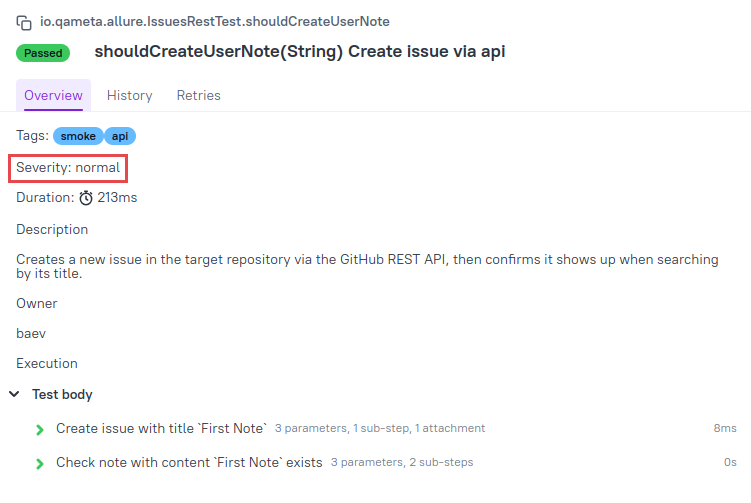The image size is (751, 503).
Task: Open the Retries tab
Action: [199, 95]
